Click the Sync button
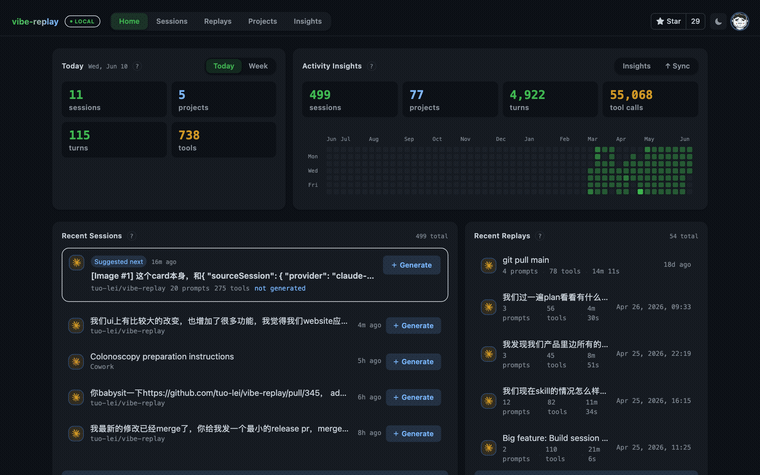The image size is (760, 475). [677, 66]
